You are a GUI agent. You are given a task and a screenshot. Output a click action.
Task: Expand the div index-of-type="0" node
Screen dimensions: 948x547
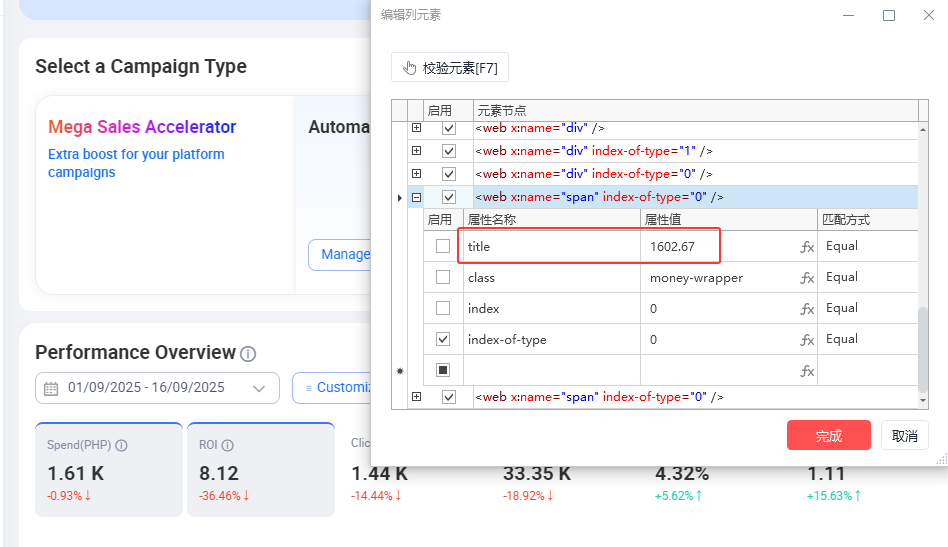point(417,173)
